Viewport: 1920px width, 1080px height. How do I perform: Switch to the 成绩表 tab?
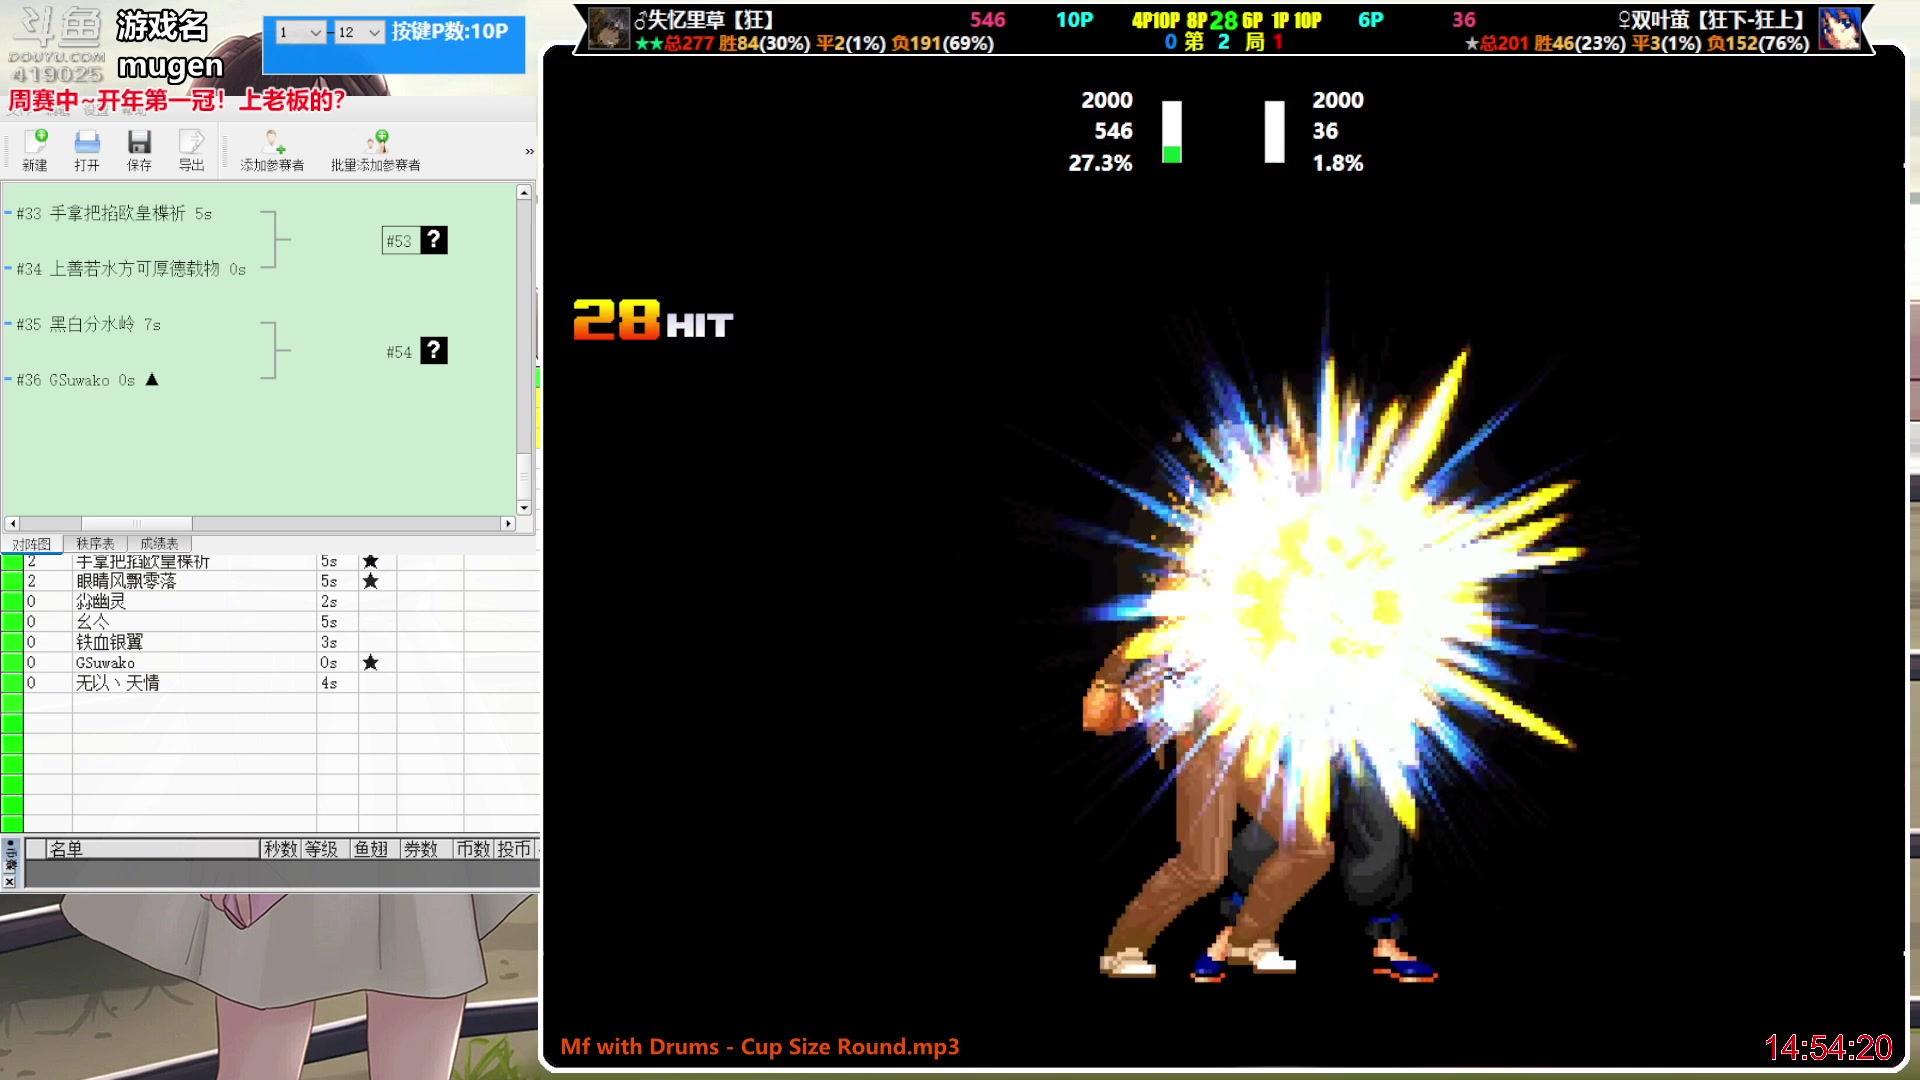pyautogui.click(x=159, y=544)
